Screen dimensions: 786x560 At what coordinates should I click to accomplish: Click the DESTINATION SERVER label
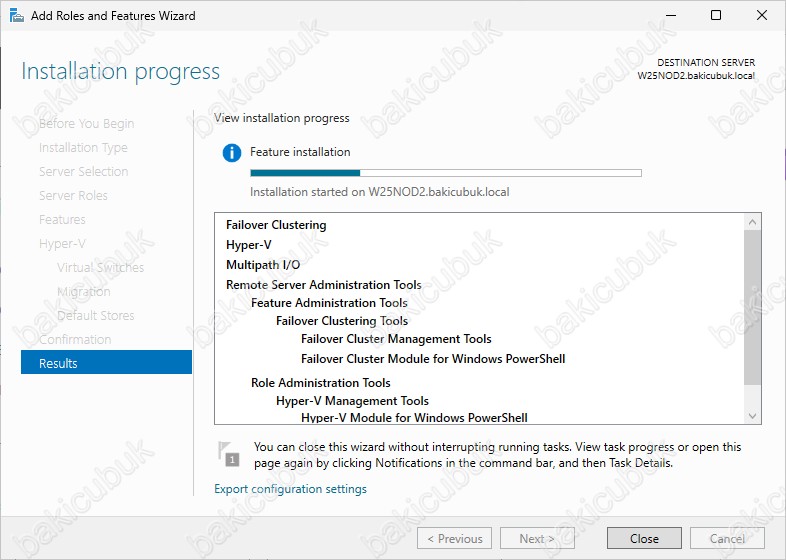click(x=706, y=63)
